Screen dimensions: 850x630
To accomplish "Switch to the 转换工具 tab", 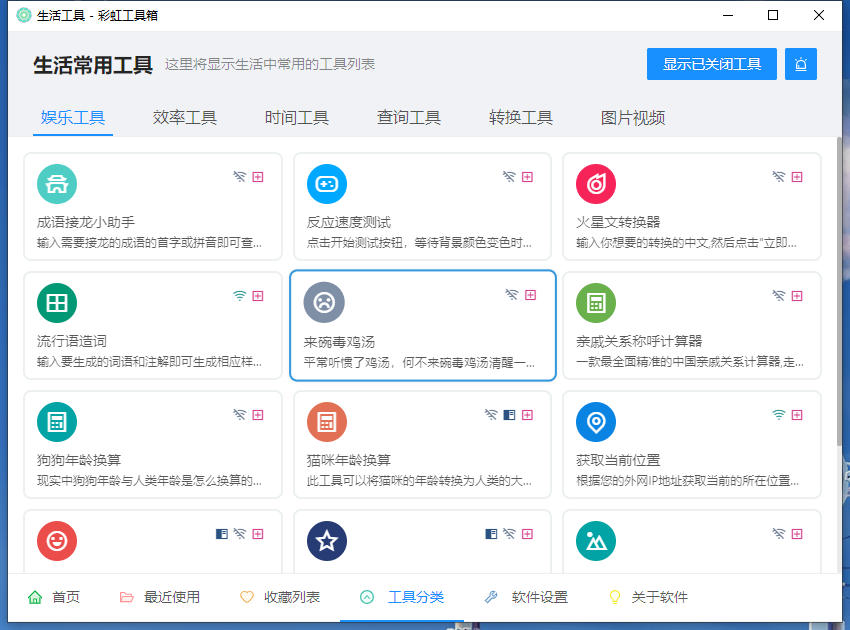I will pos(521,118).
